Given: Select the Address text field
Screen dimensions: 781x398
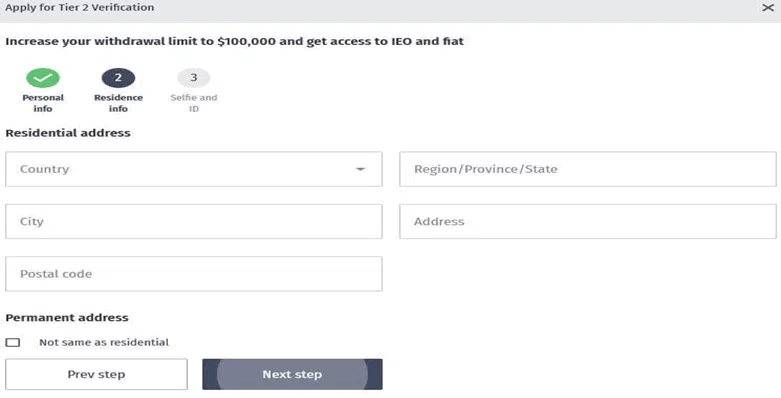Looking at the screenshot, I should click(x=588, y=221).
